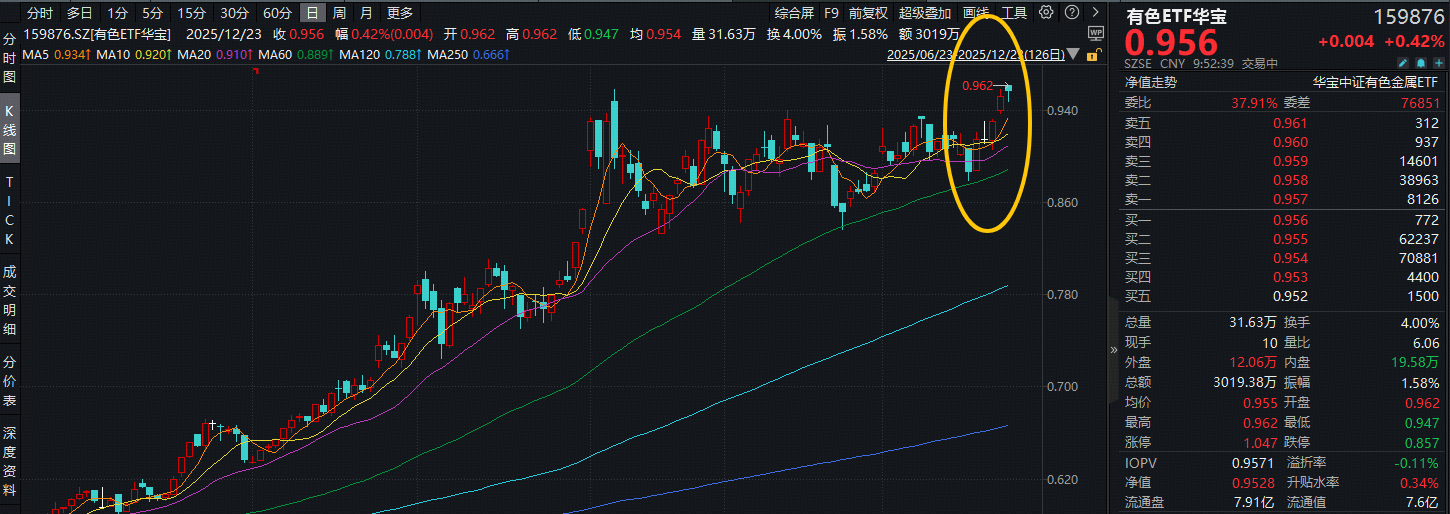The image size is (1450, 514).
Task: Open the date range dropdown triangle
Action: pyautogui.click(x=1074, y=54)
